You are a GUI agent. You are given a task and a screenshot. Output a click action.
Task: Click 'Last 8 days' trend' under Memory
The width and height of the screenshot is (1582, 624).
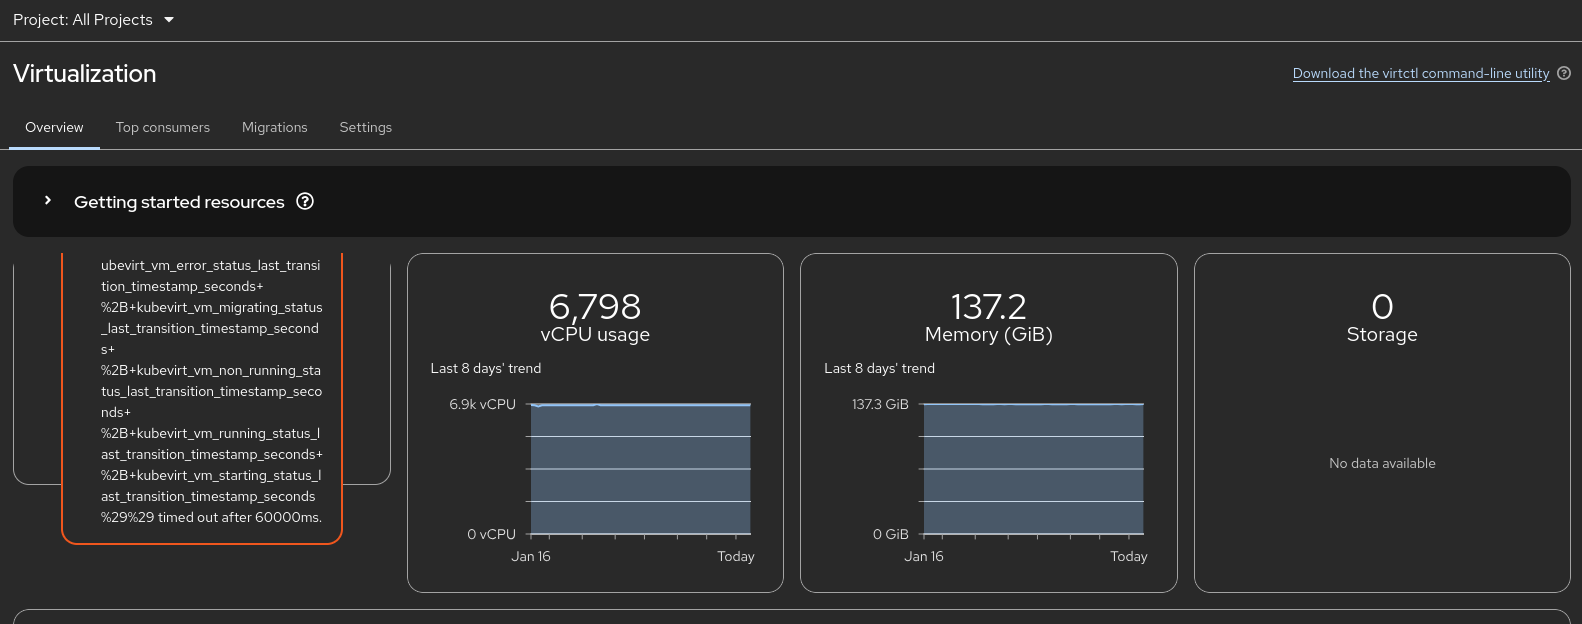[880, 368]
